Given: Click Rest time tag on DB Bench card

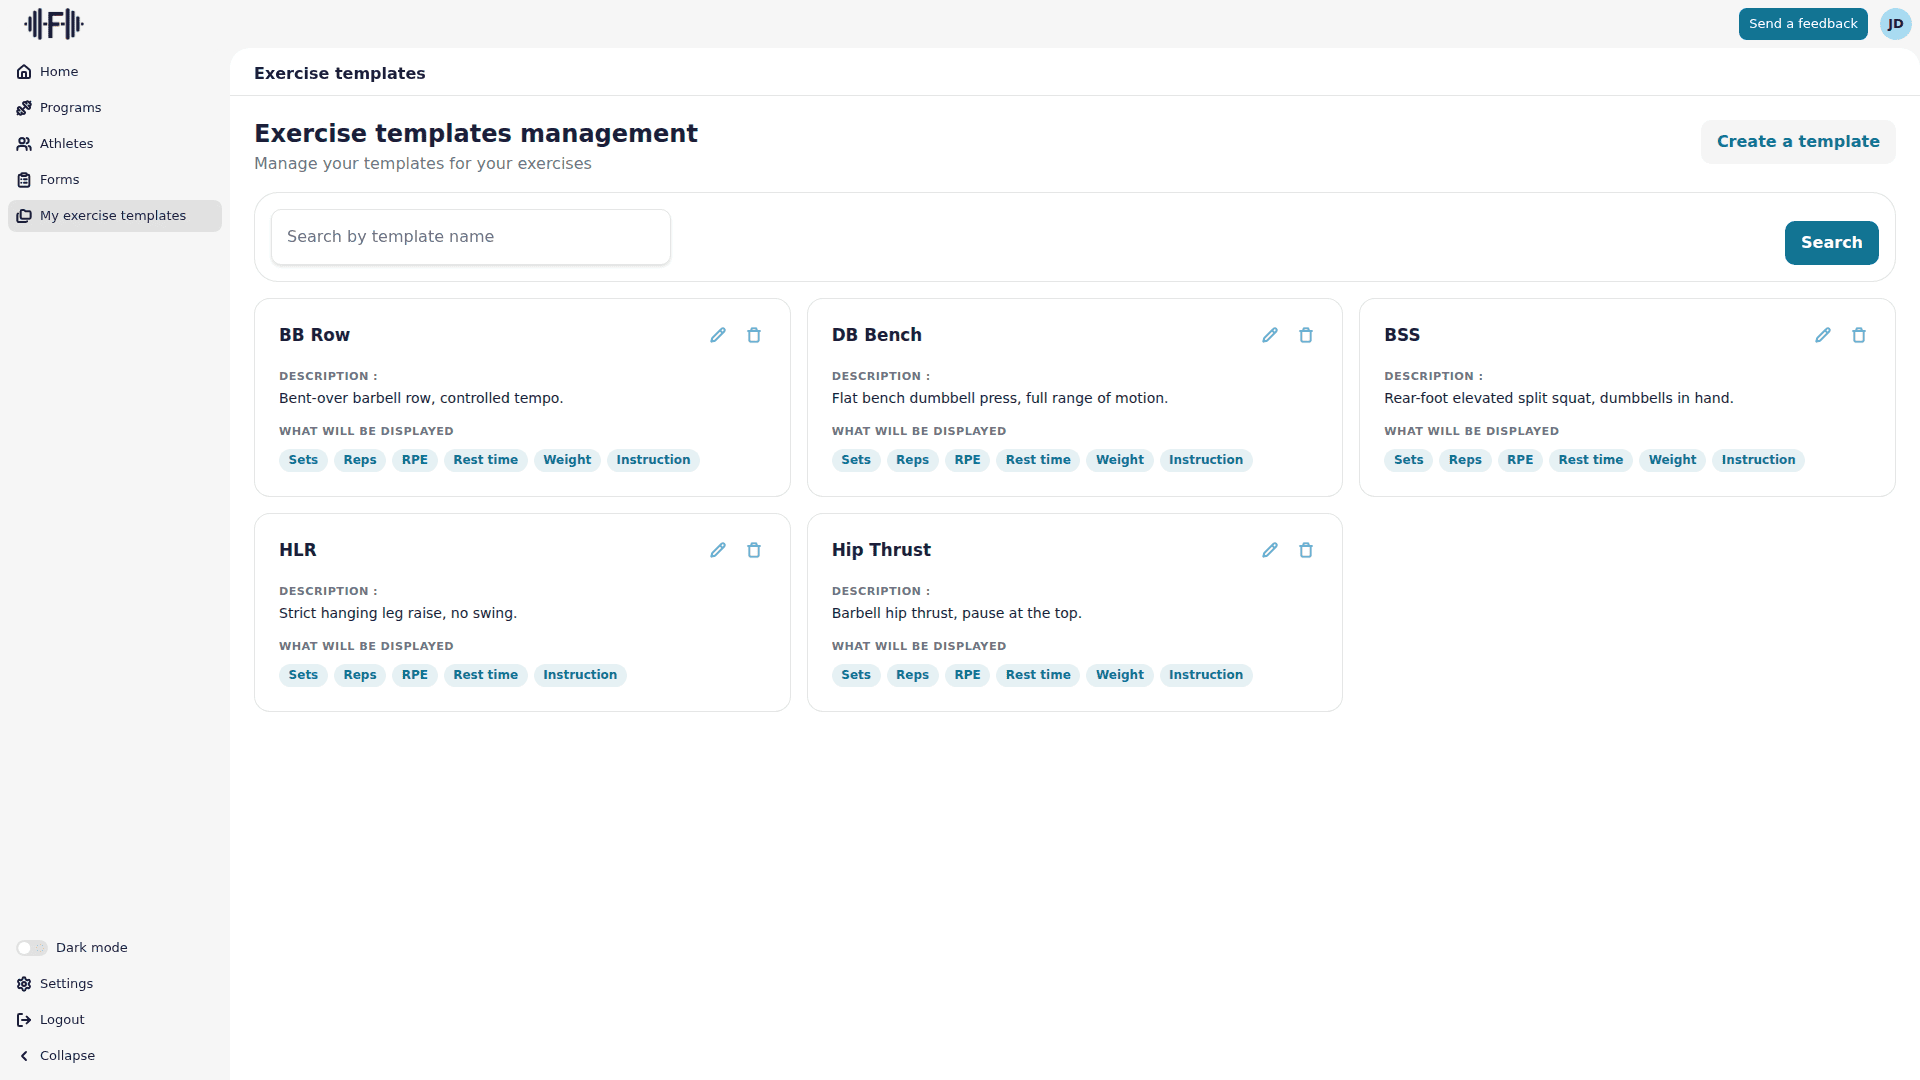Looking at the screenshot, I should point(1038,460).
